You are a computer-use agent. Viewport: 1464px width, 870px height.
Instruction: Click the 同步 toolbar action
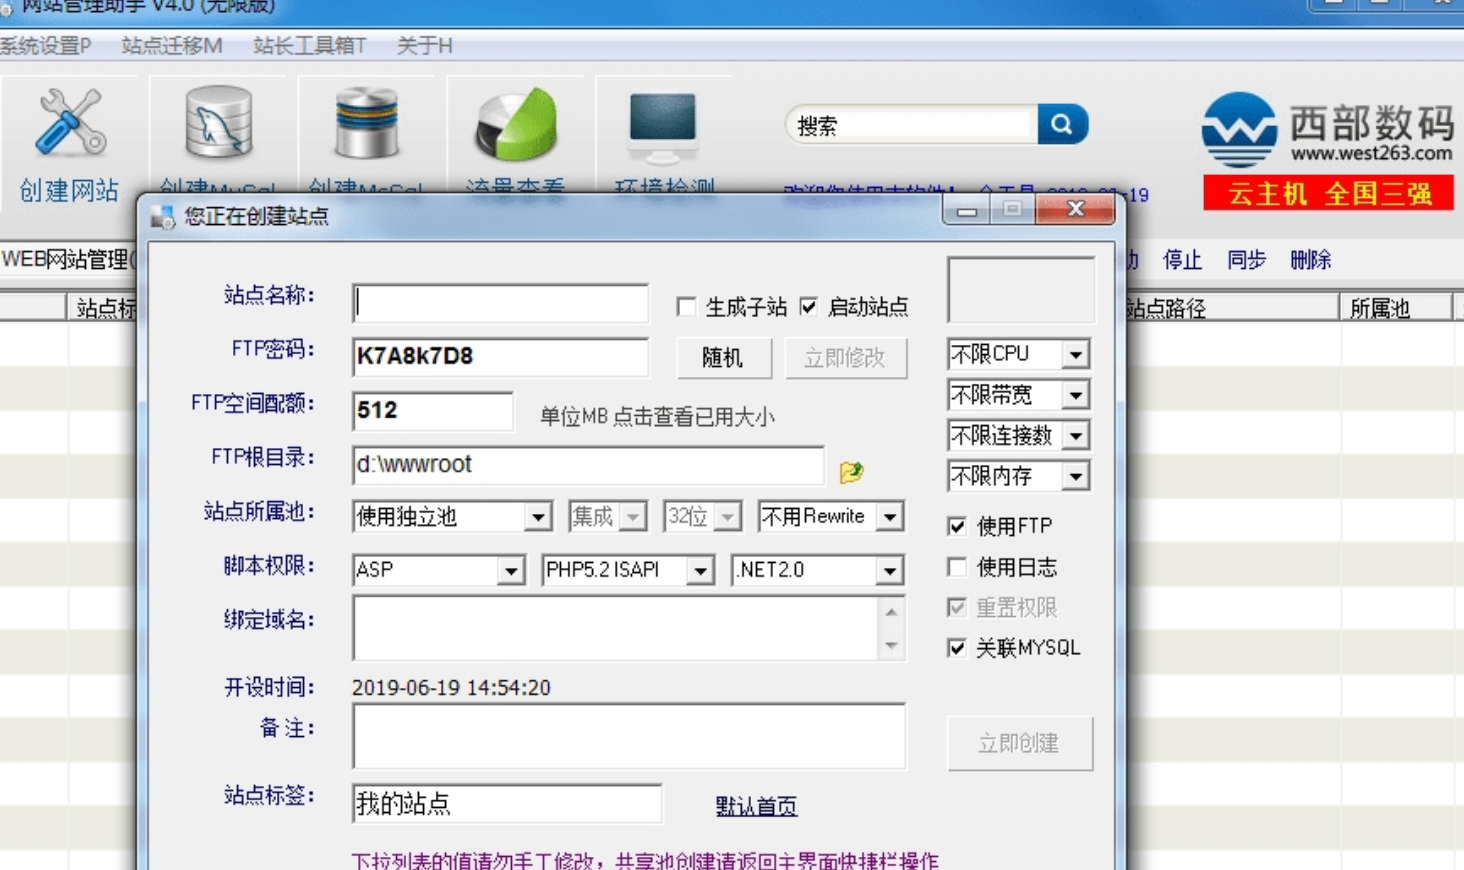coord(1246,260)
